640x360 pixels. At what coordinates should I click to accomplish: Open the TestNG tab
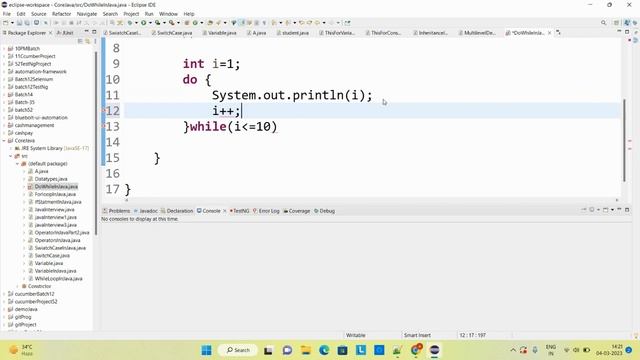(239, 211)
